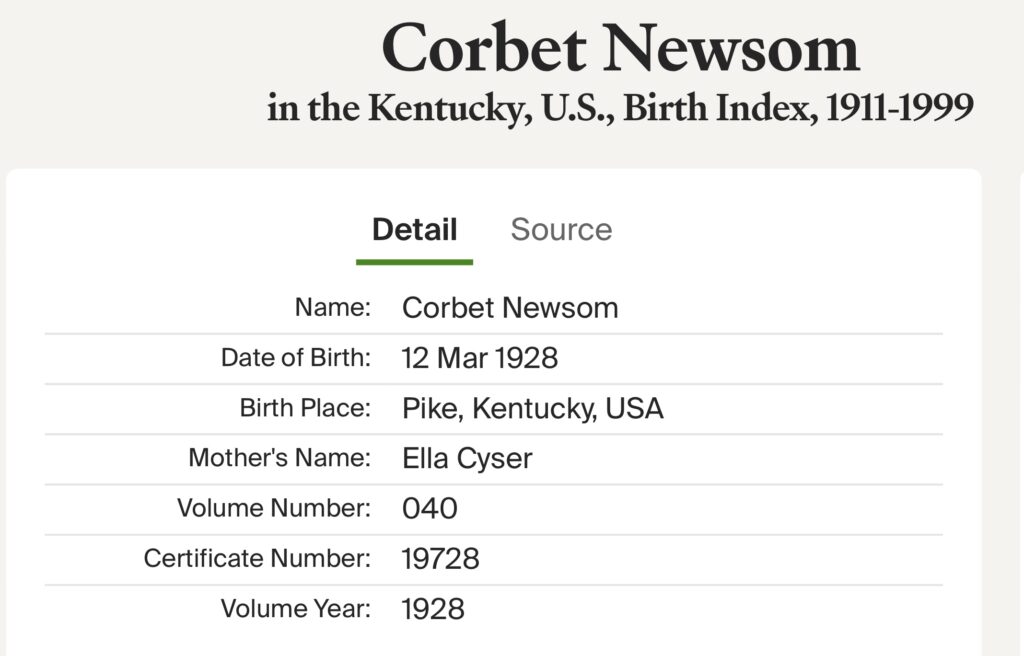Viewport: 1024px width, 656px height.
Task: Click Pike, Kentucky, USA birth place value
Action: click(x=533, y=408)
